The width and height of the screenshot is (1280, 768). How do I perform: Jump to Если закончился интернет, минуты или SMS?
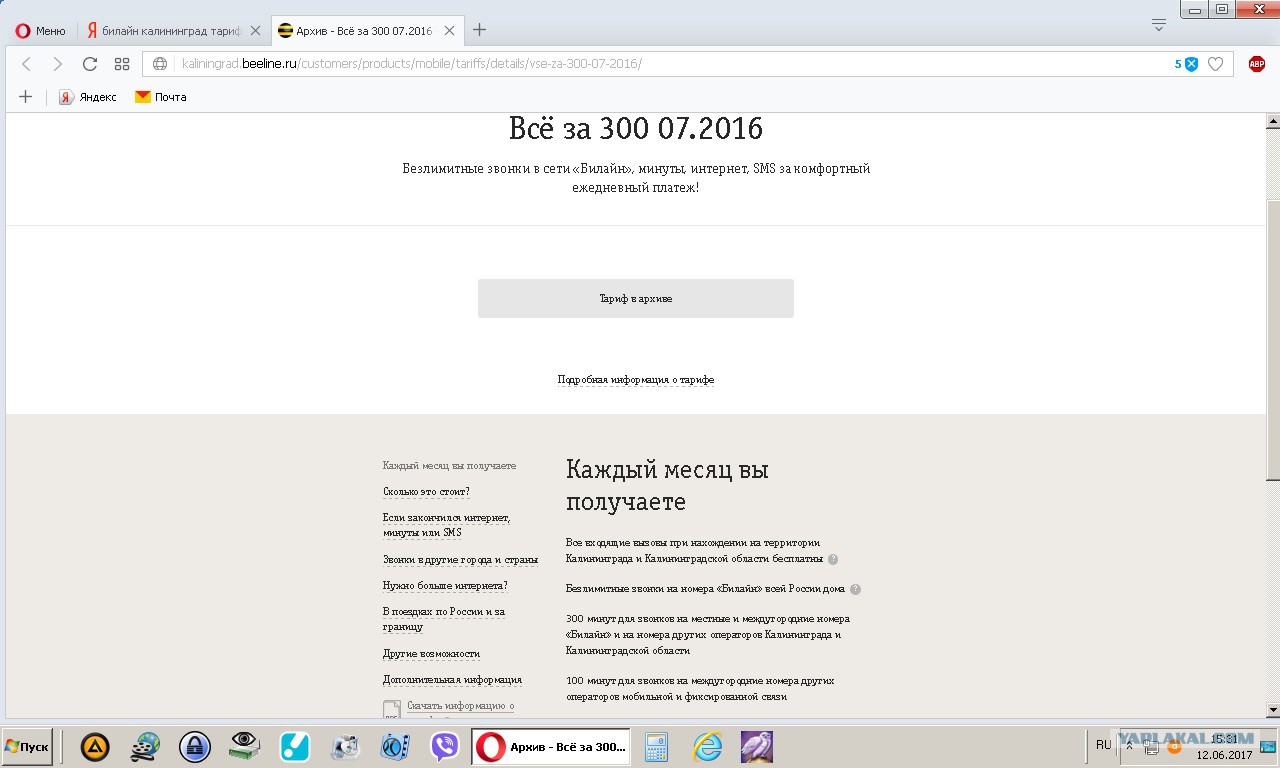tap(447, 525)
